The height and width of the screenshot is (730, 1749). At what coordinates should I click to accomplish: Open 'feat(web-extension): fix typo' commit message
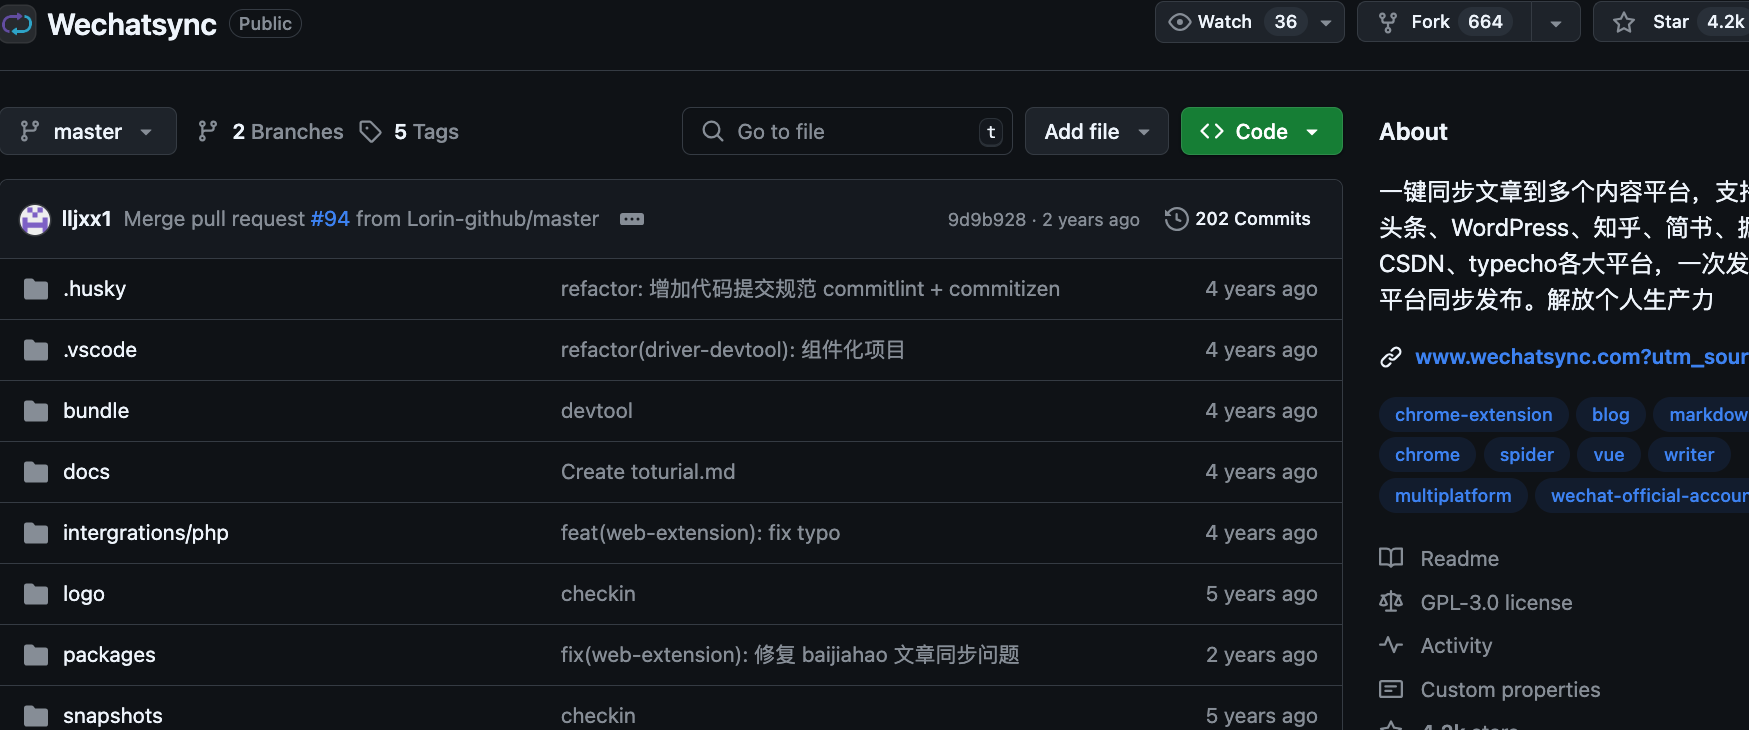point(700,533)
